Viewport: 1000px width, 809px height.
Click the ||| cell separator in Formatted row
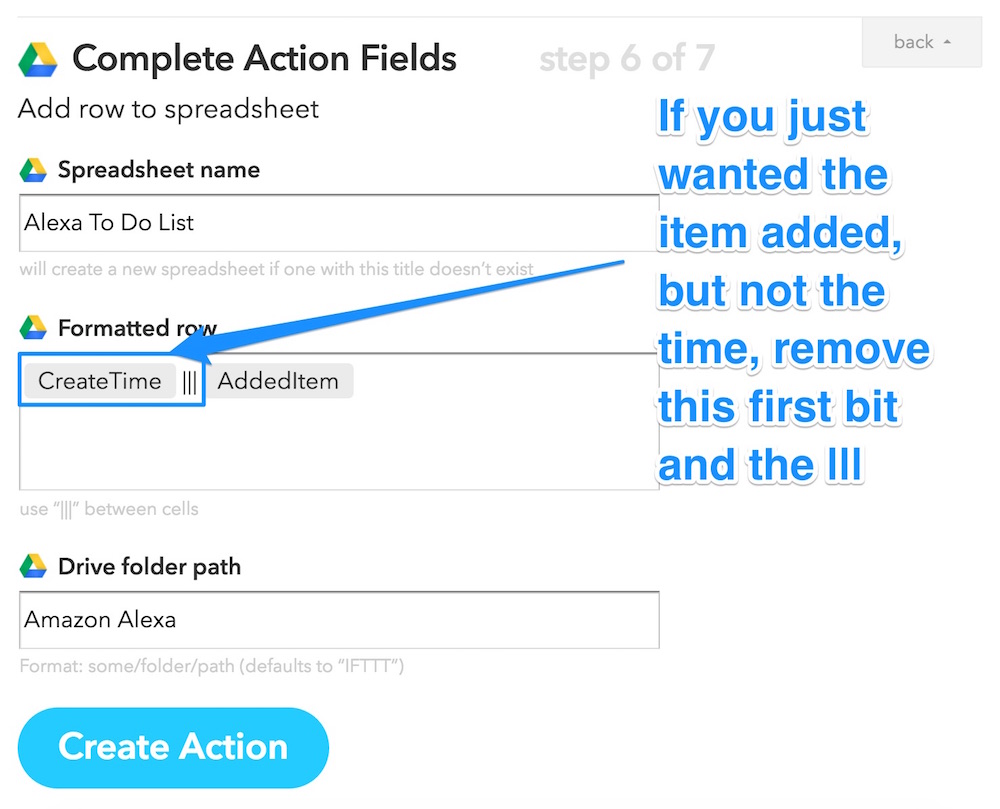coord(190,382)
